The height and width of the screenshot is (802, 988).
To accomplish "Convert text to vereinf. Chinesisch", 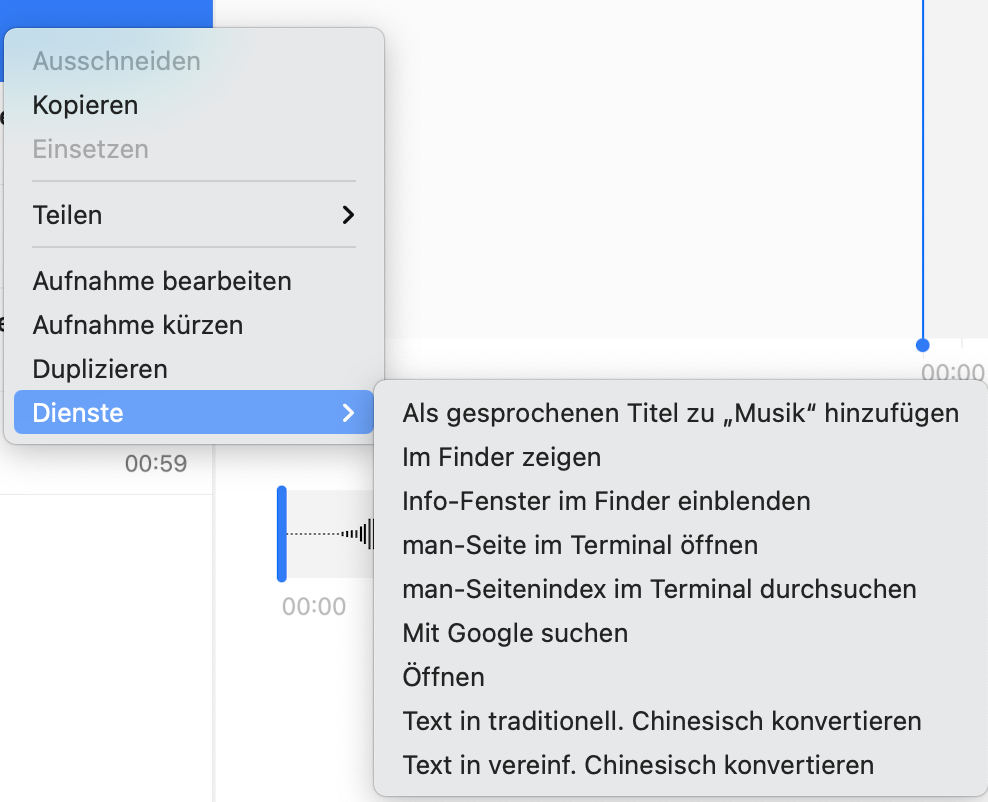I will (x=638, y=765).
